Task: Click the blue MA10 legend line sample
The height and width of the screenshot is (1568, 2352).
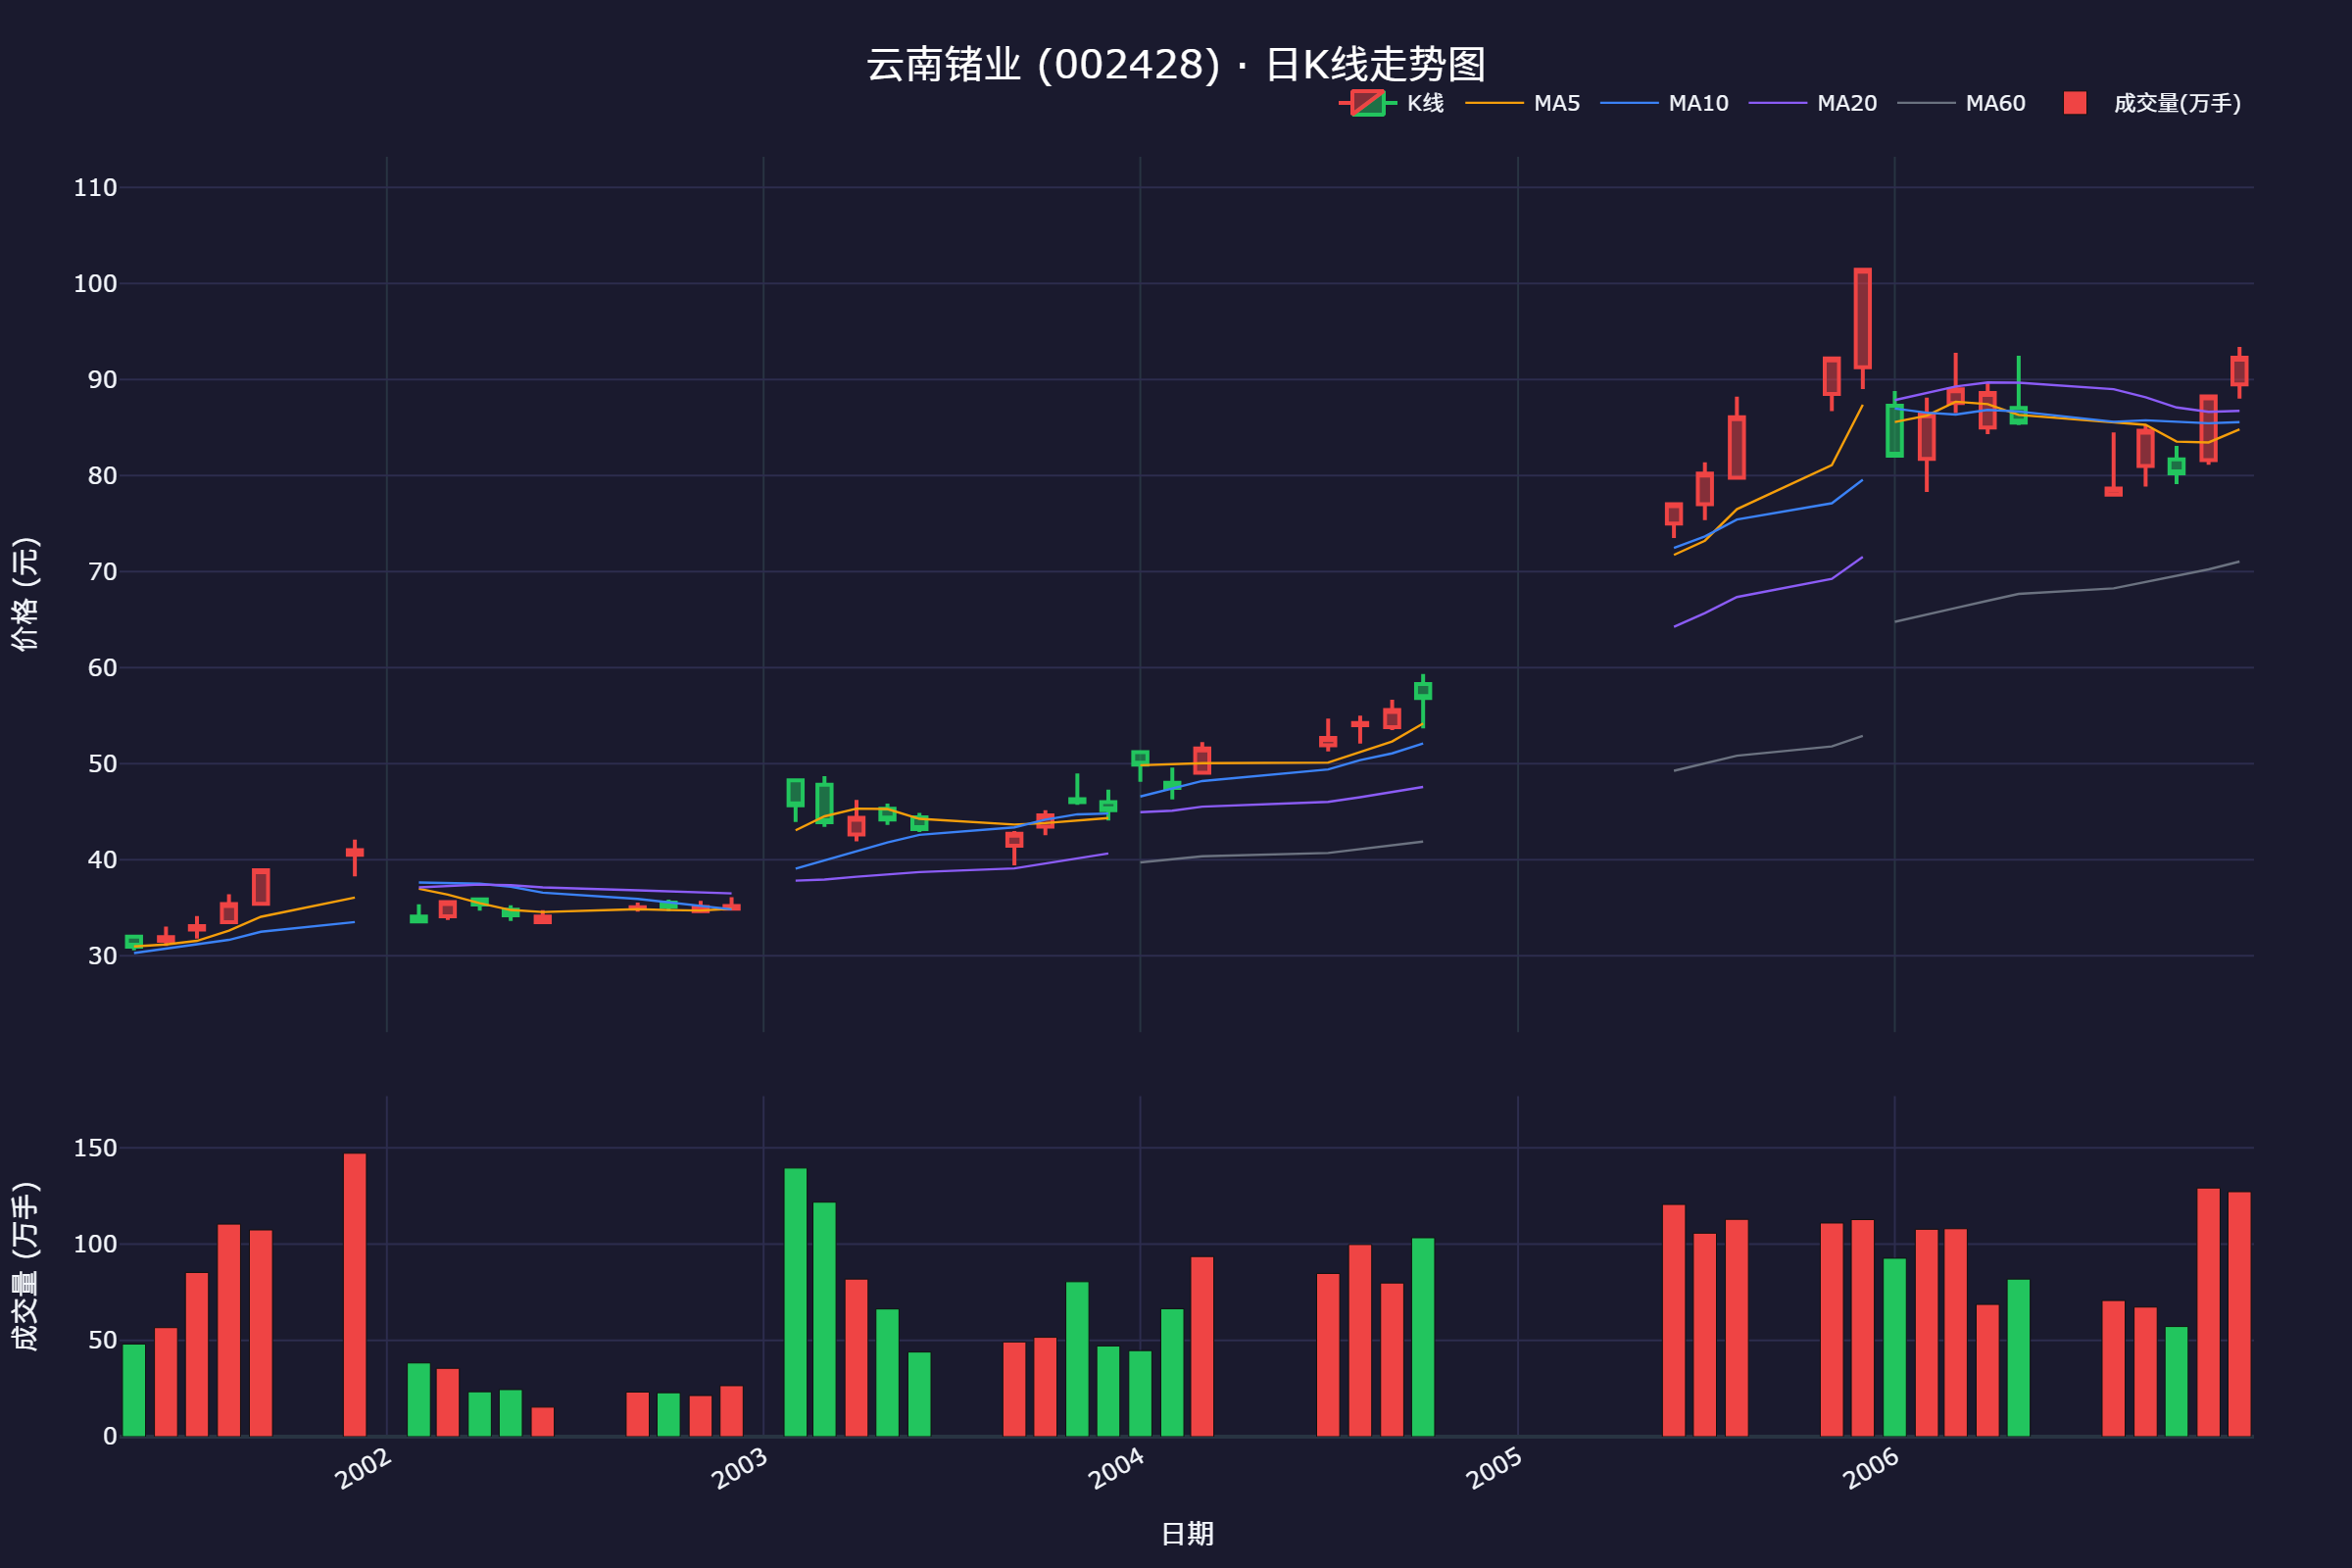Action: 1629,103
